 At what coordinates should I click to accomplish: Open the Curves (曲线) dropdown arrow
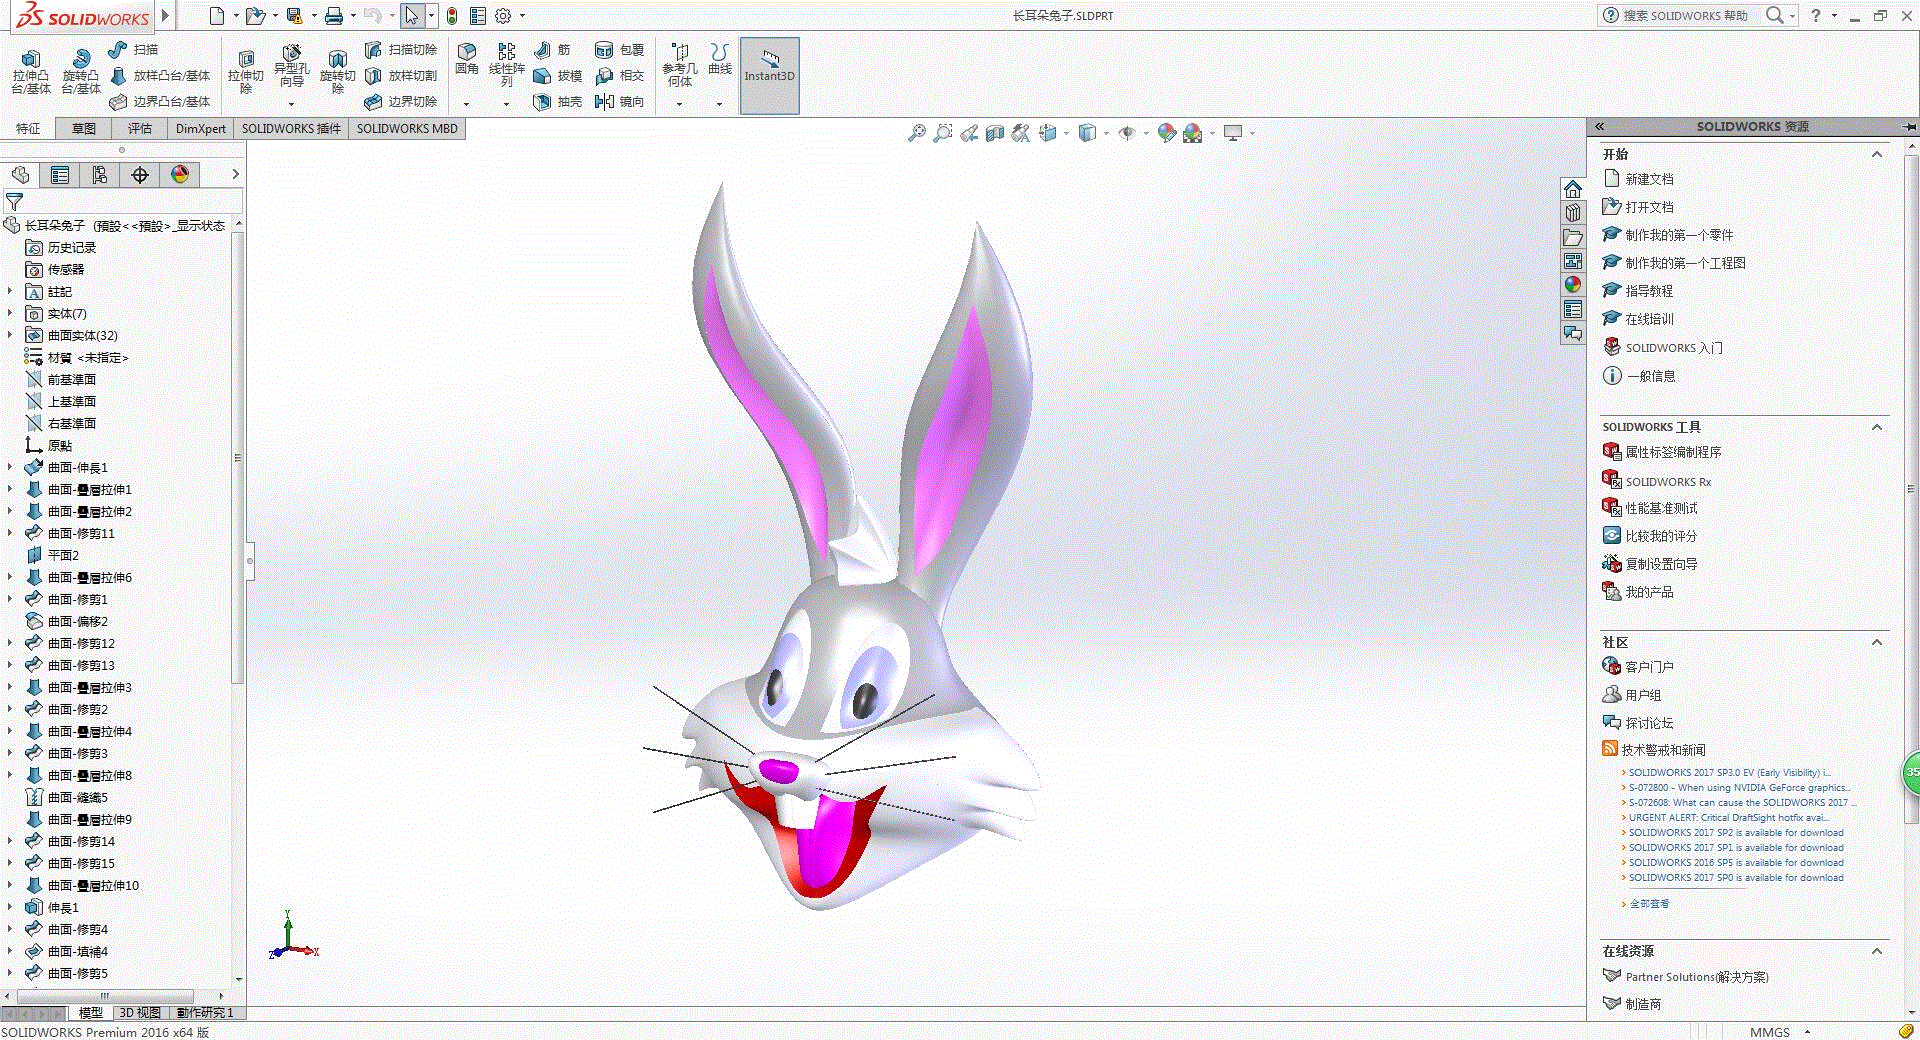[x=719, y=104]
